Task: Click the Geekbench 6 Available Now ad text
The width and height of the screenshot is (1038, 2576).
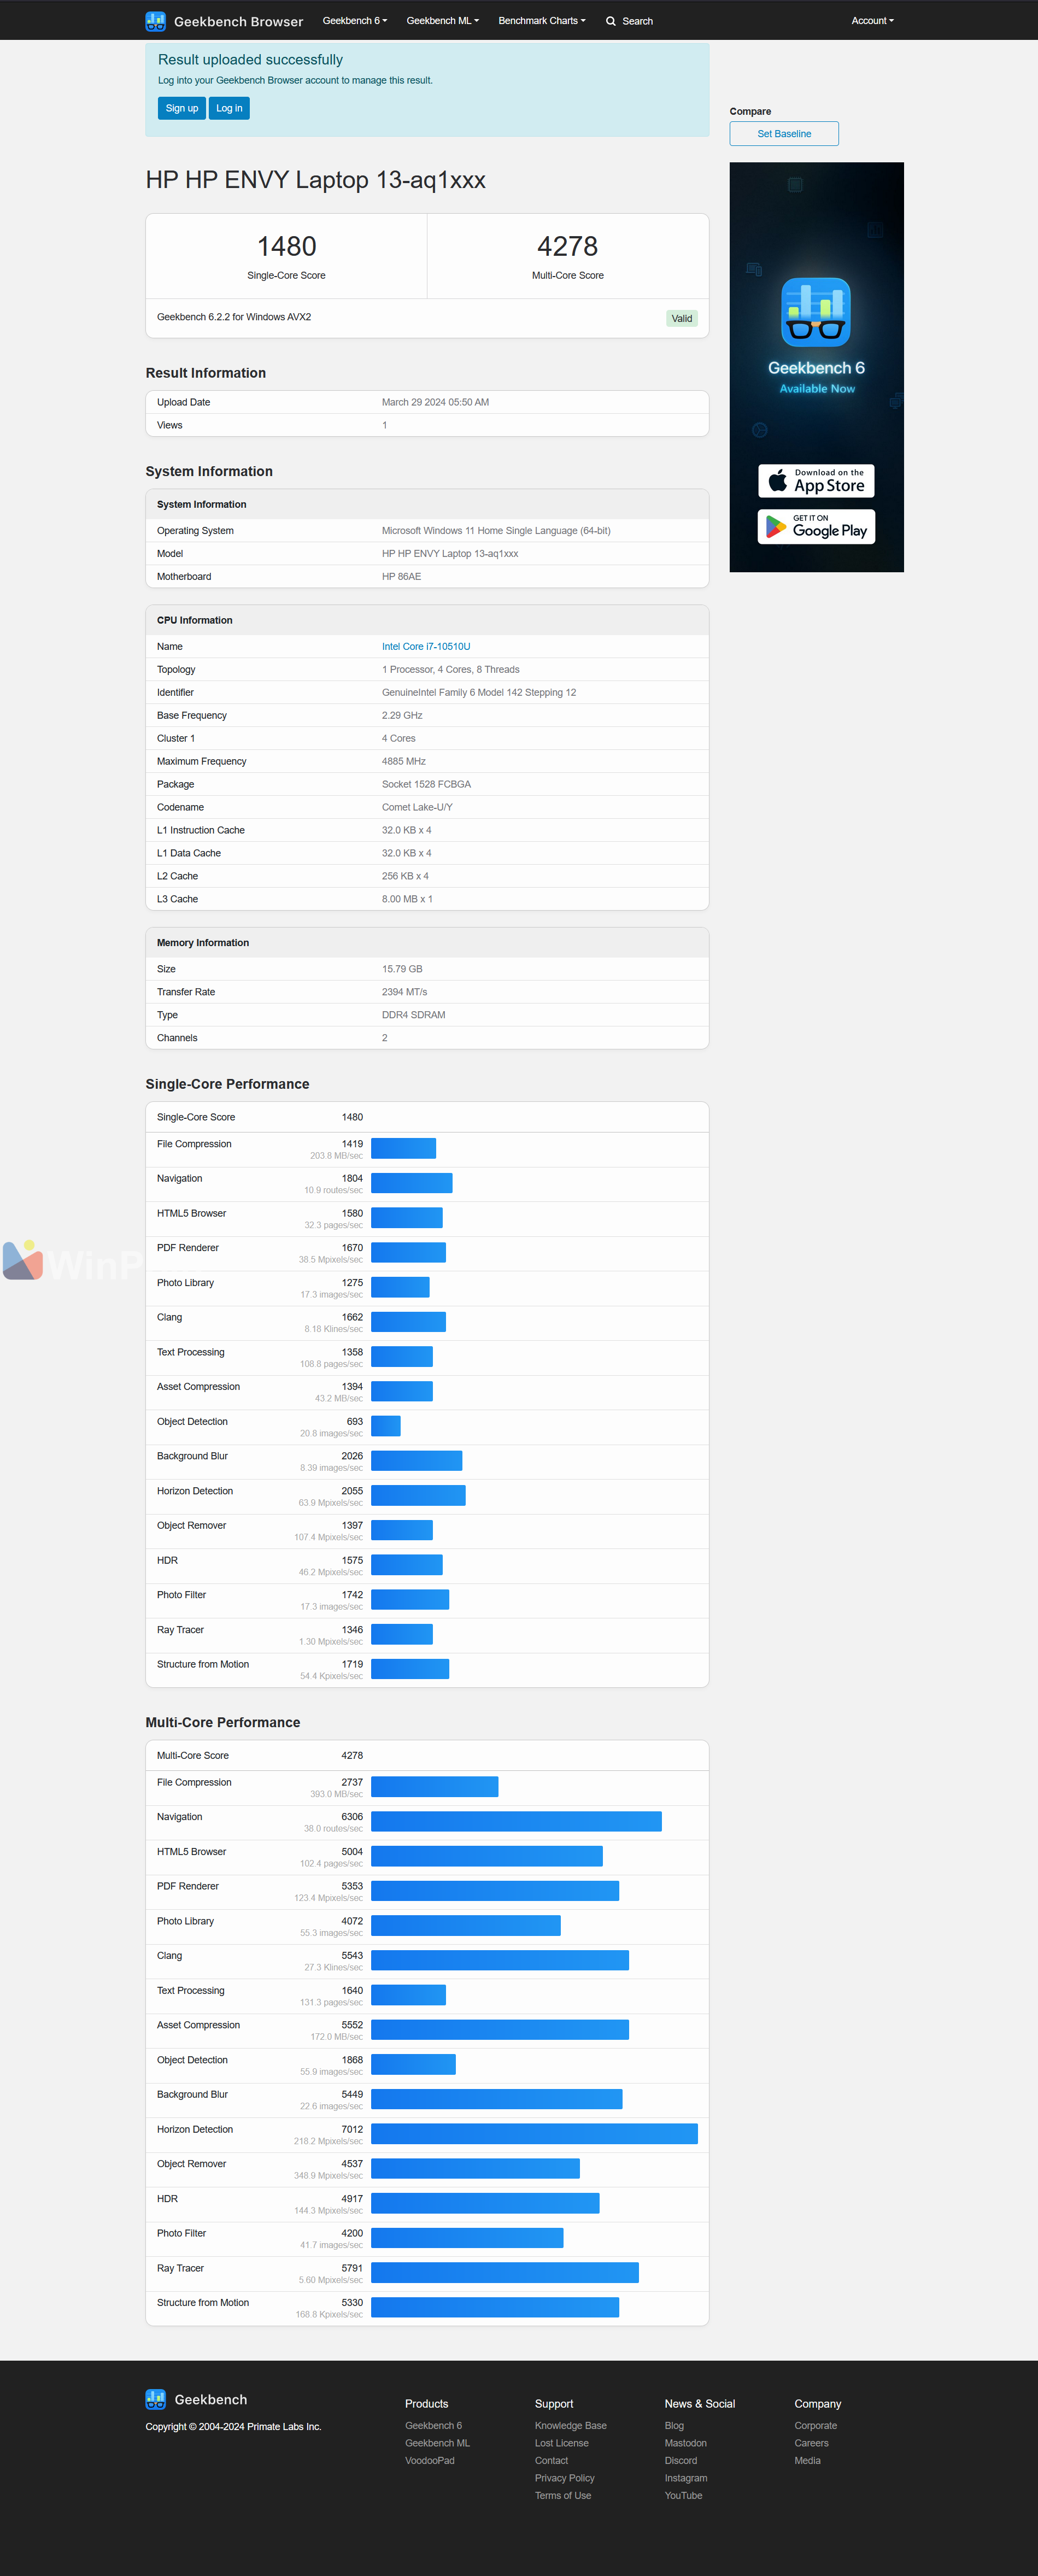Action: 816,377
